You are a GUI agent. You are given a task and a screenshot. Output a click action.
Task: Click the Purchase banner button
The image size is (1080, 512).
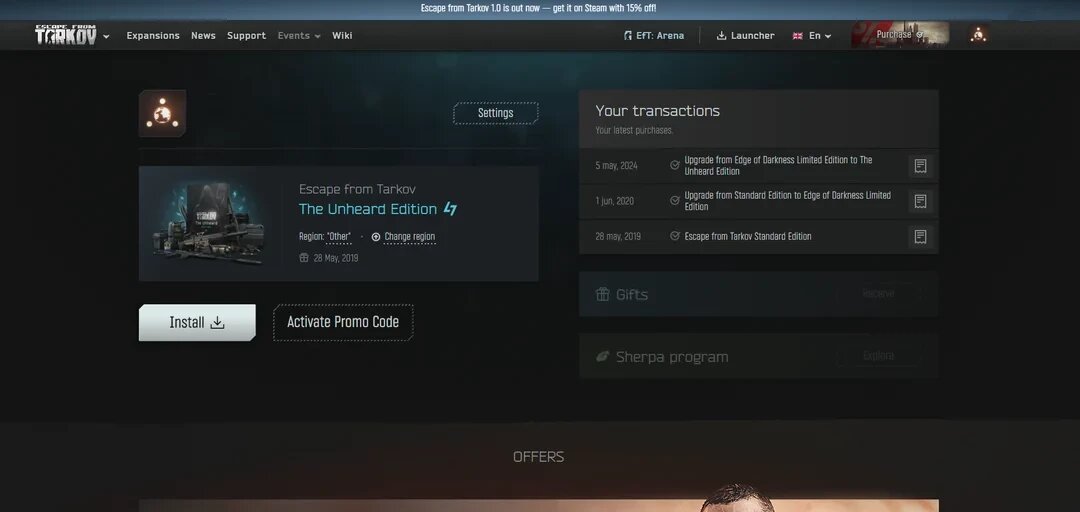(900, 34)
